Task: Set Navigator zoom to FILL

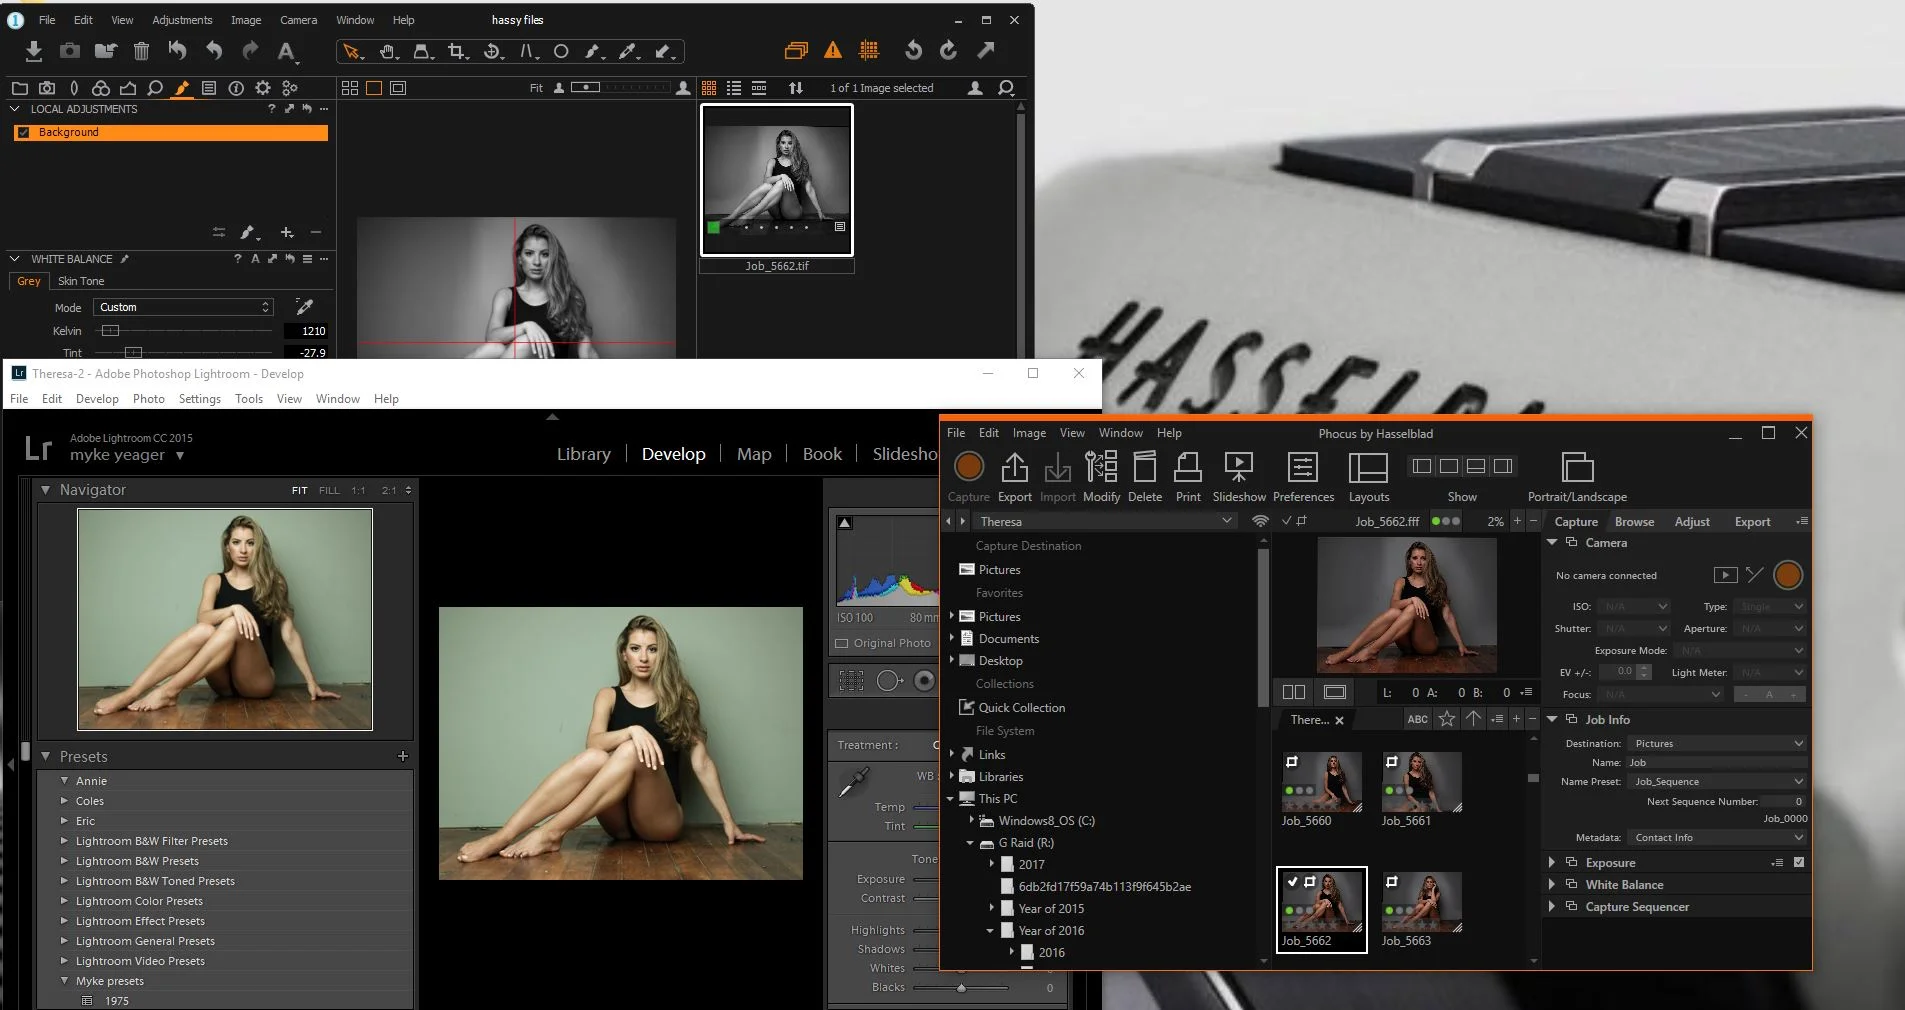Action: [329, 490]
